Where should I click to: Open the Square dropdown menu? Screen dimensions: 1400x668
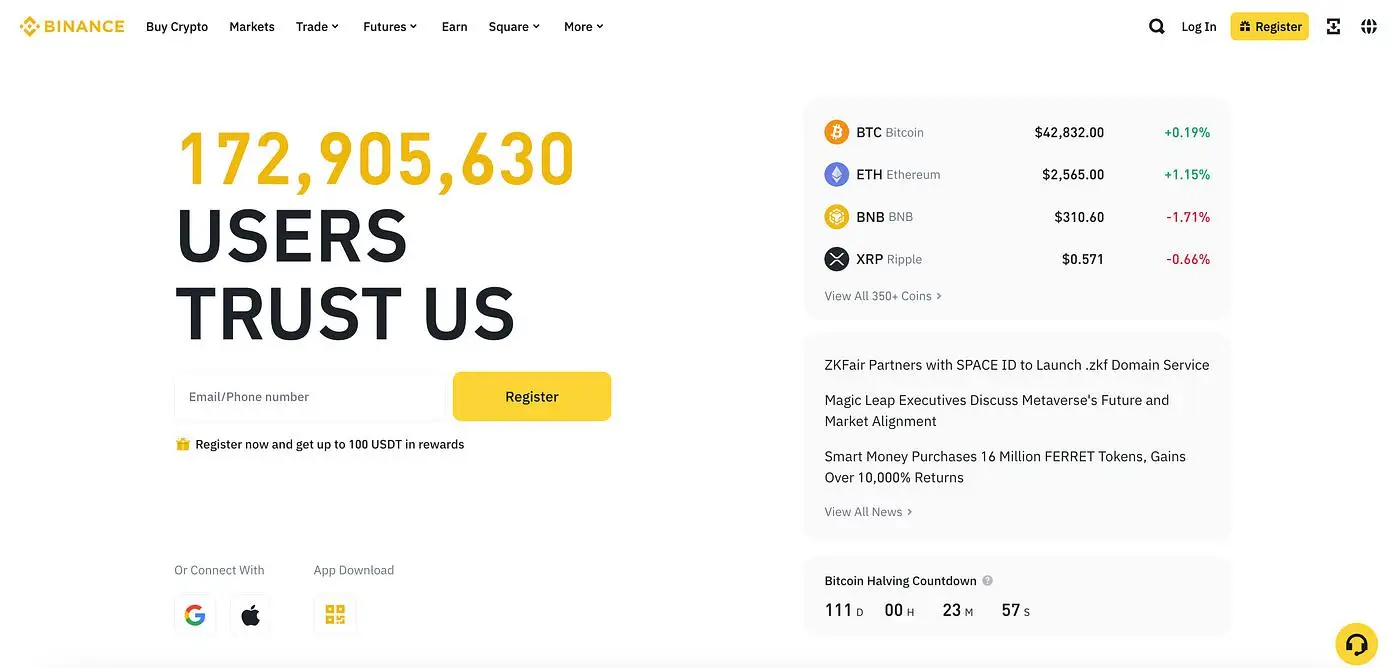click(x=514, y=27)
